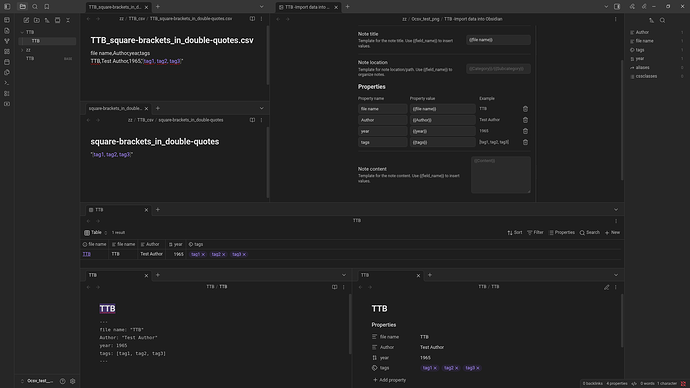Click the edit pencil icon in TTB properties pane
The image size is (690, 388).
pyautogui.click(x=606, y=287)
